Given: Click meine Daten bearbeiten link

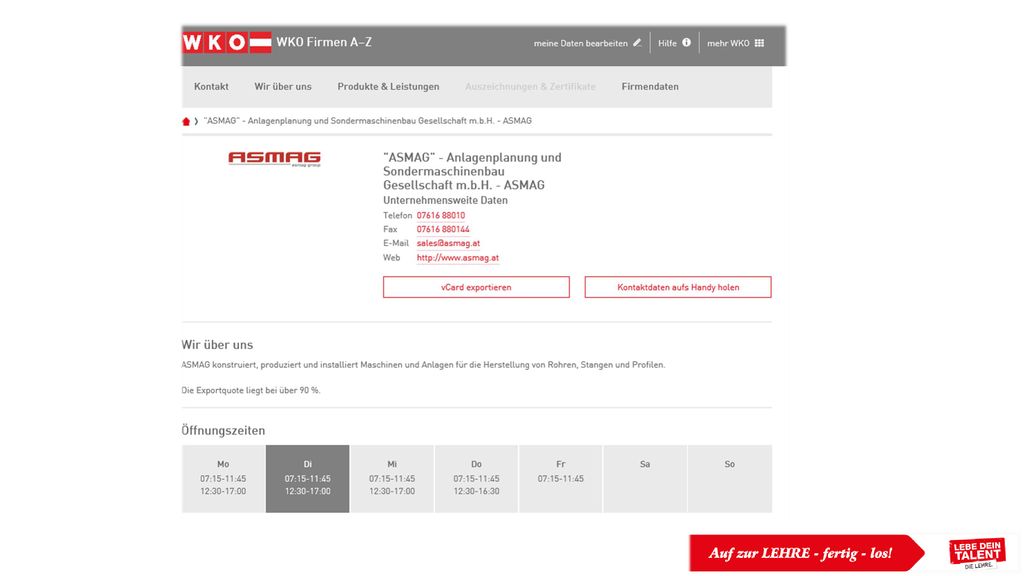Looking at the screenshot, I should pos(581,43).
